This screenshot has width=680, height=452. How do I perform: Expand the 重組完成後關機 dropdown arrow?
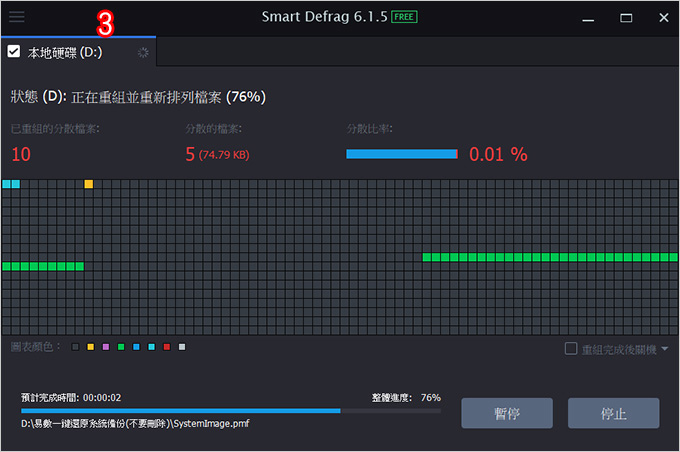665,349
